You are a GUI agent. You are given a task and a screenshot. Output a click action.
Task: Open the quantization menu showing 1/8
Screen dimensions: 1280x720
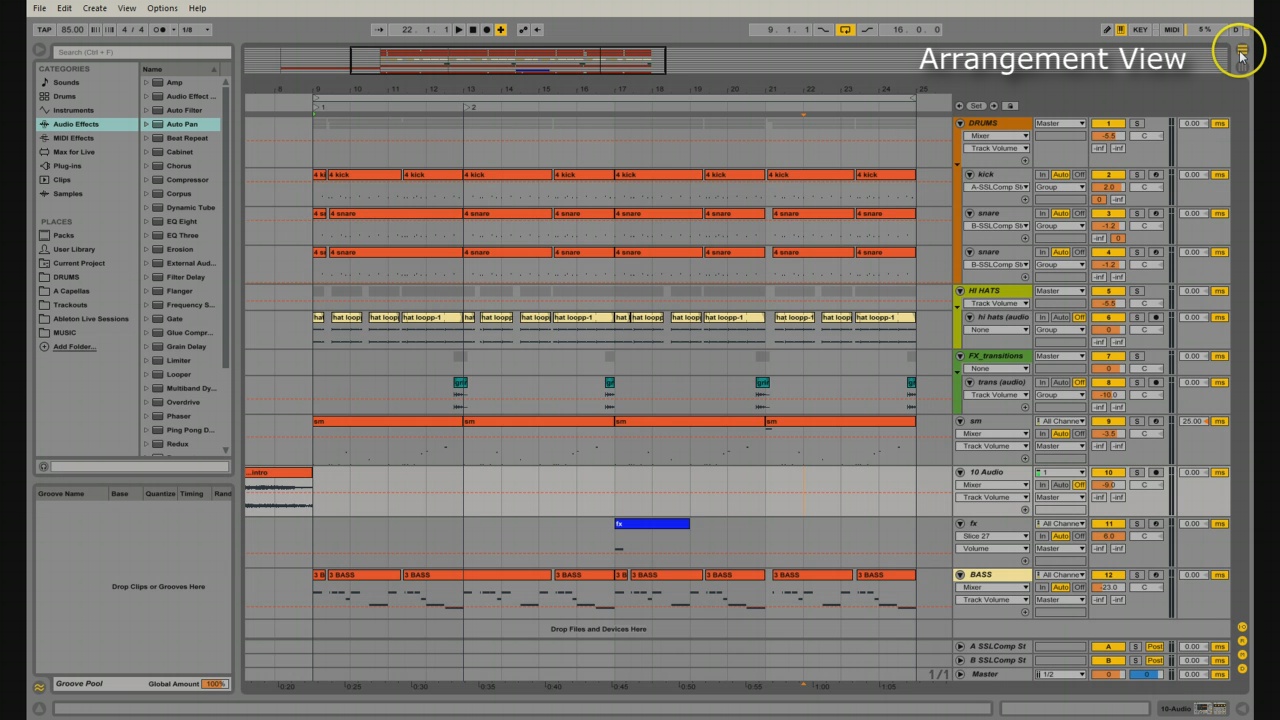(x=194, y=30)
